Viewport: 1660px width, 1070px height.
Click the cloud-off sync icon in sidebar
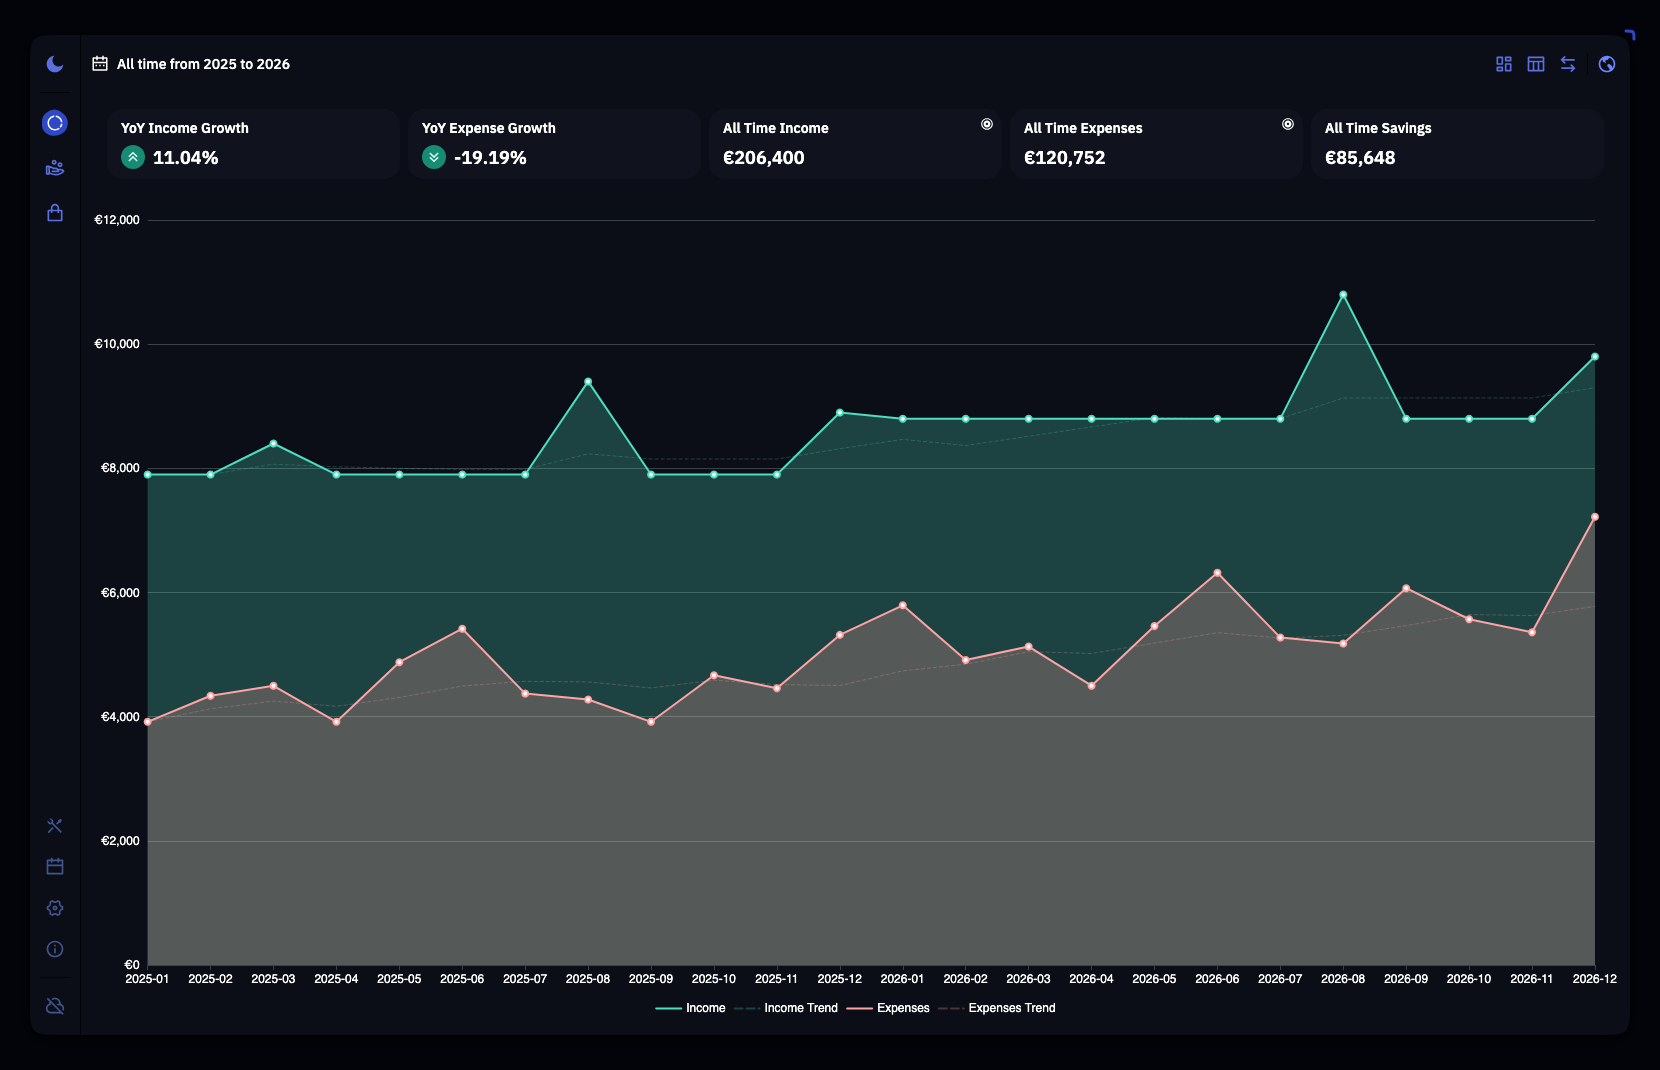coord(55,1006)
